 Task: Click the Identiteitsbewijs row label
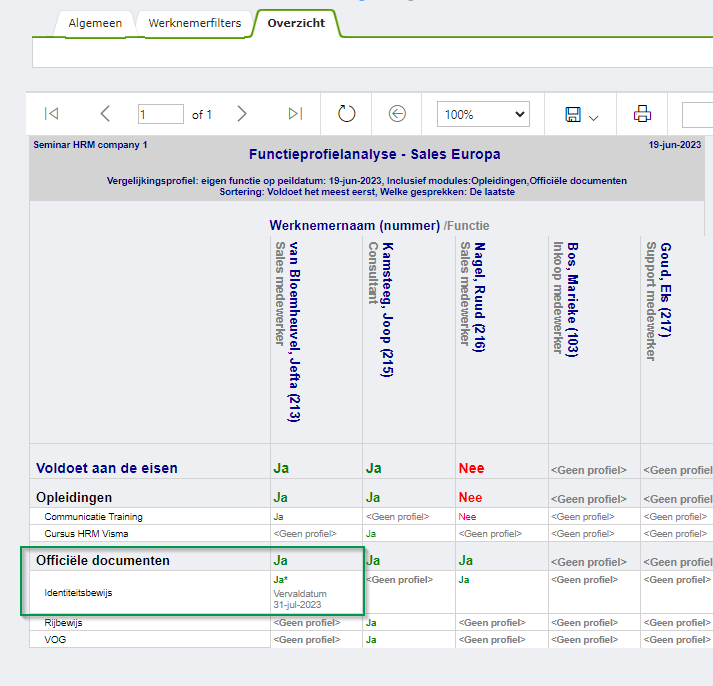[78, 593]
